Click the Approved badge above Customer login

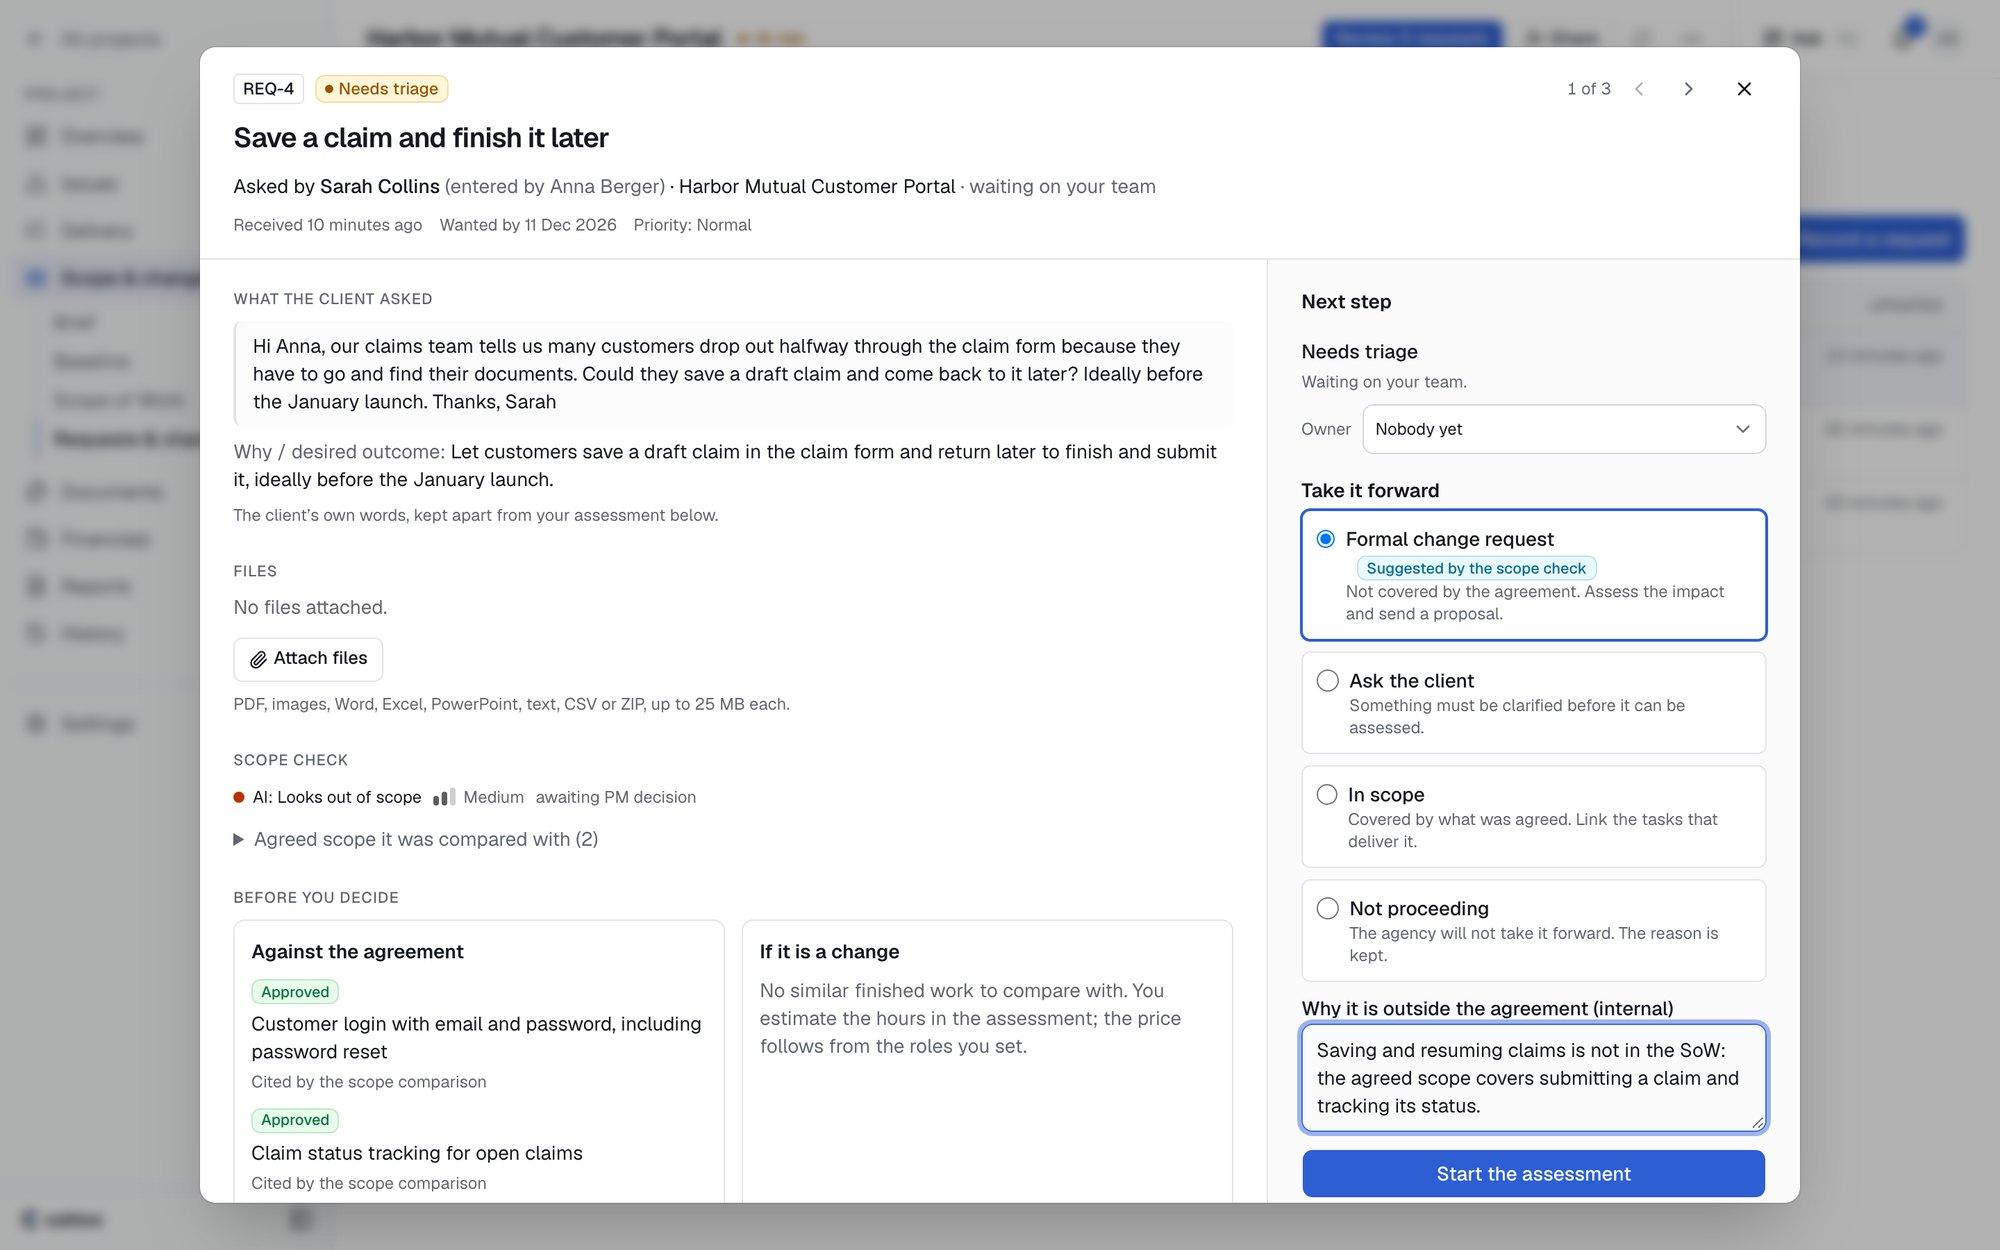(x=295, y=992)
